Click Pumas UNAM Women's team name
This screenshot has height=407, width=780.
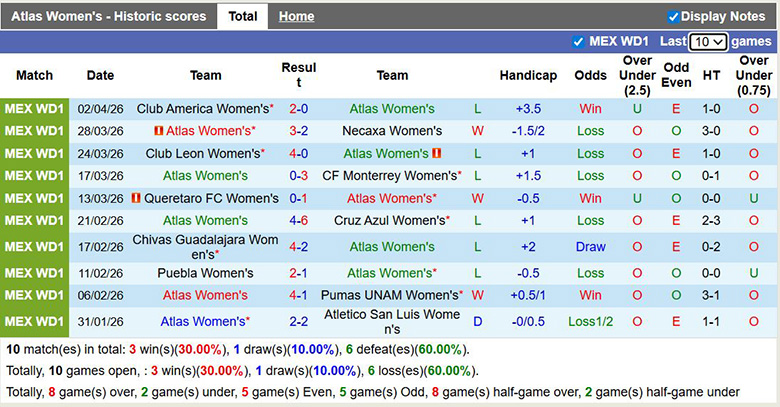[x=390, y=295]
